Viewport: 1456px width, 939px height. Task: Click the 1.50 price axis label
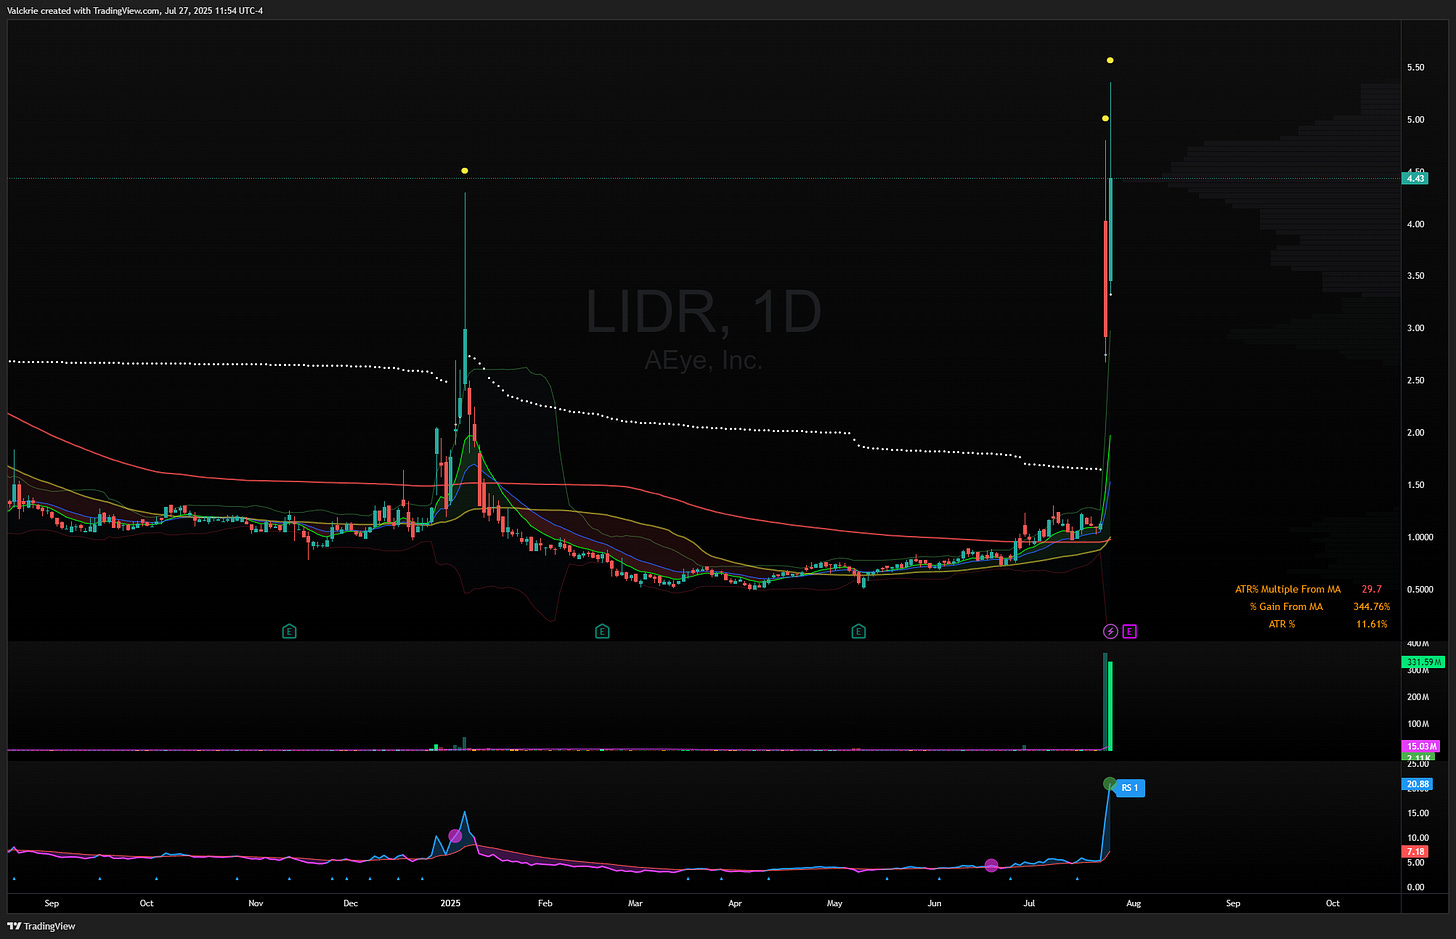(x=1415, y=485)
